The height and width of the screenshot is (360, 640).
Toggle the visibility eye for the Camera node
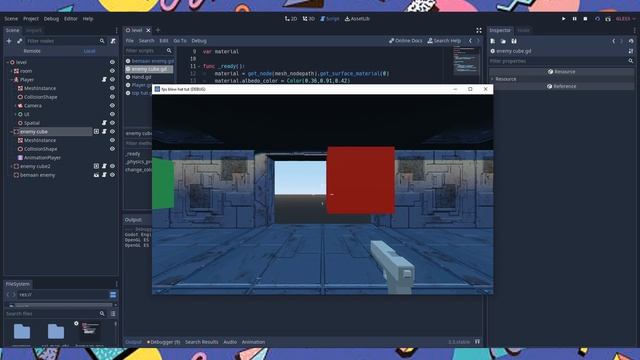[x=112, y=106]
